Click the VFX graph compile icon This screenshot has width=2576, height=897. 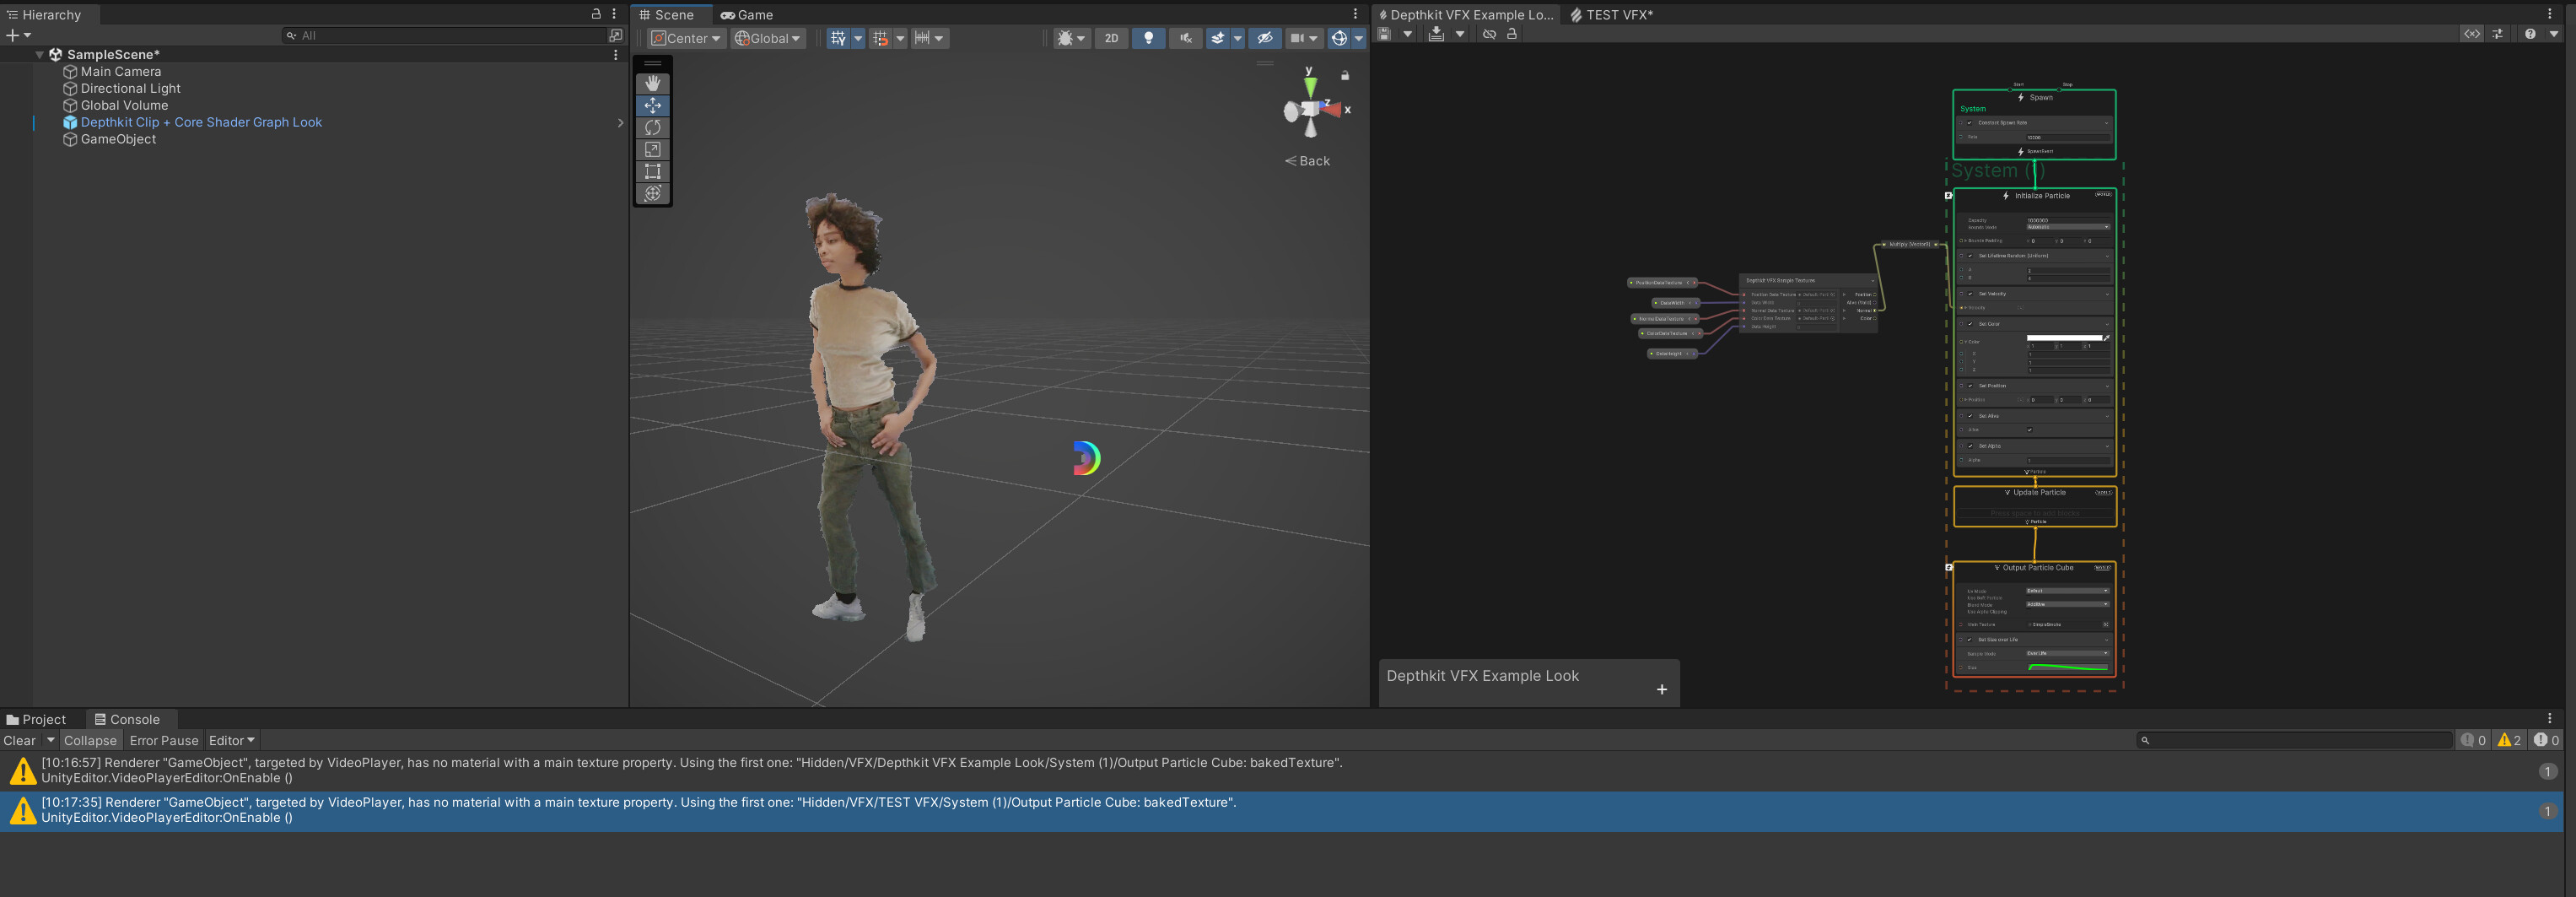(1436, 34)
